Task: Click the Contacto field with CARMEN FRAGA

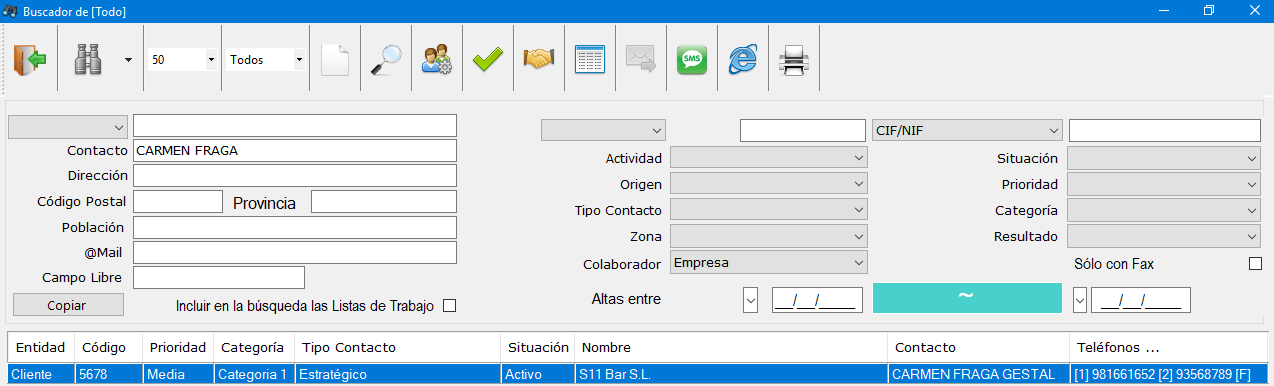Action: [295, 151]
